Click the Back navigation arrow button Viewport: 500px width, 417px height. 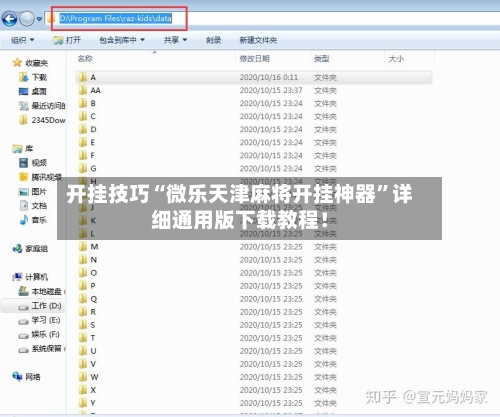[9, 19]
